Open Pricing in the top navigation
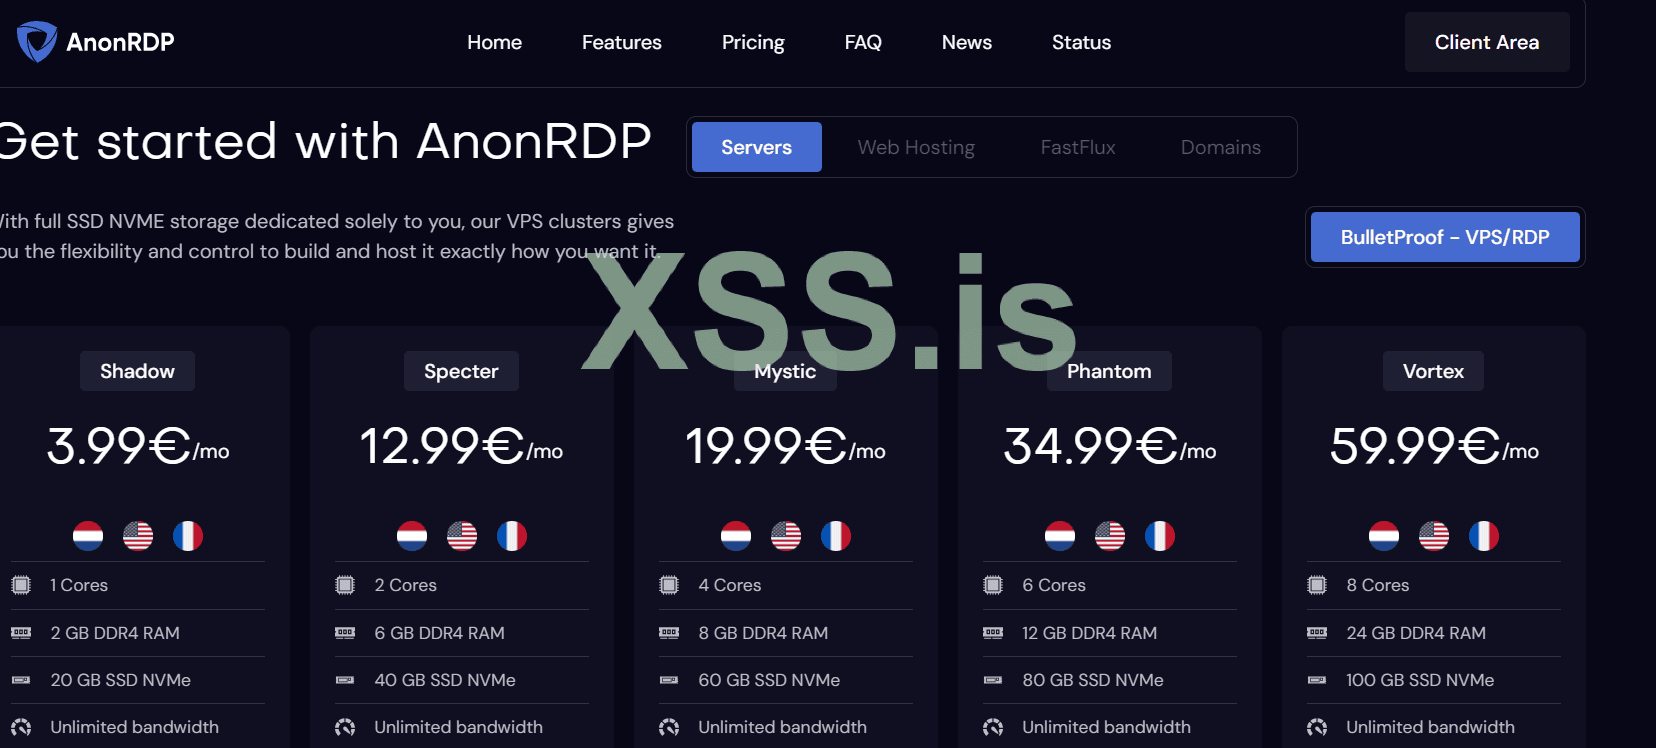Image resolution: width=1656 pixels, height=748 pixels. click(x=753, y=42)
